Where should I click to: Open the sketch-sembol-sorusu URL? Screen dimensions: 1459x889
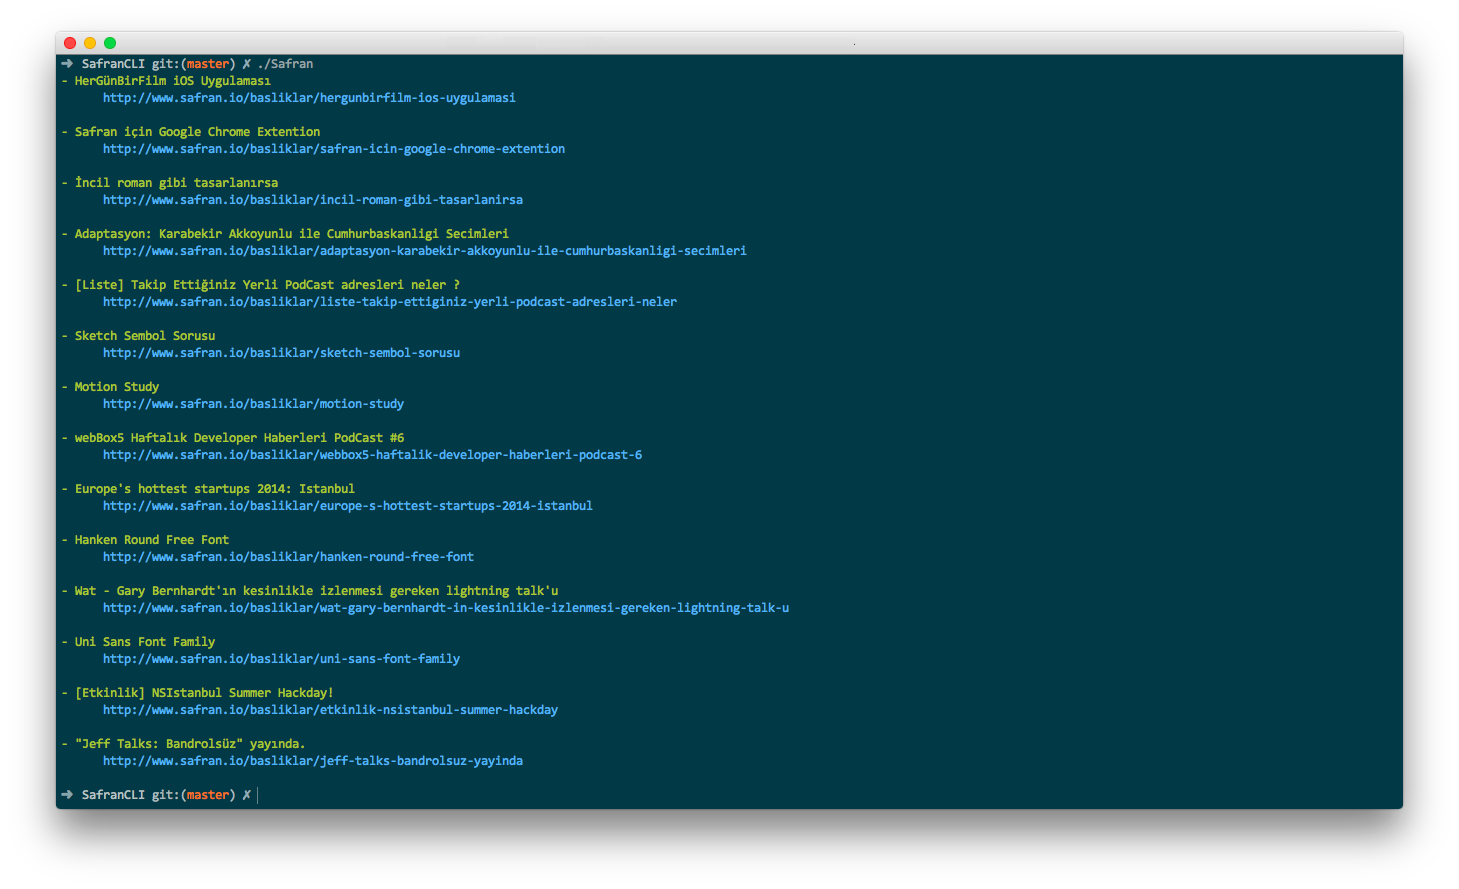pos(282,353)
